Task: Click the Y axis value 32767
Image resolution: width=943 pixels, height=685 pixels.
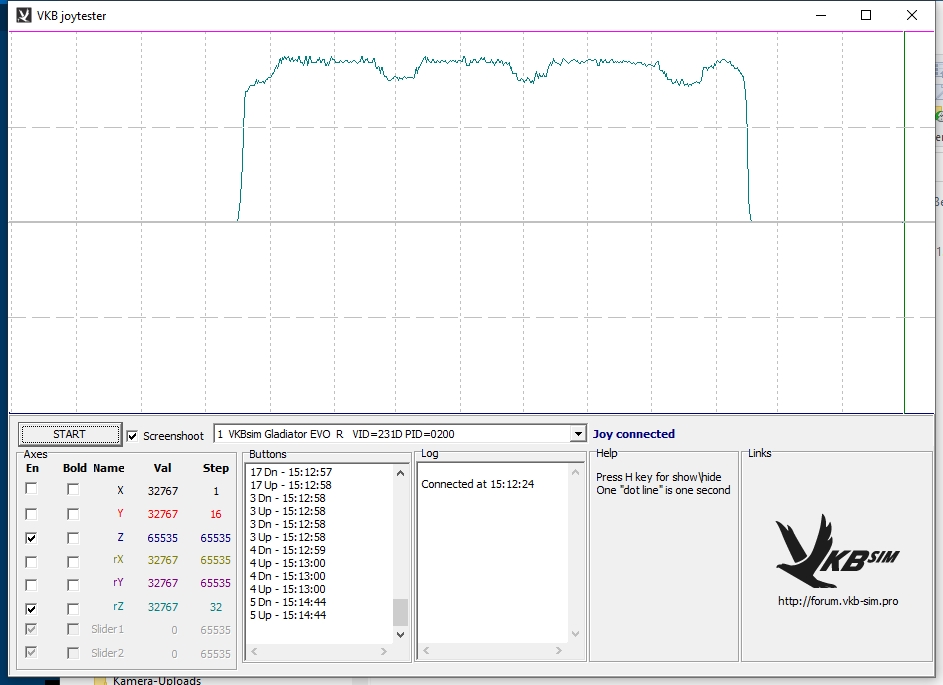Action: point(163,514)
